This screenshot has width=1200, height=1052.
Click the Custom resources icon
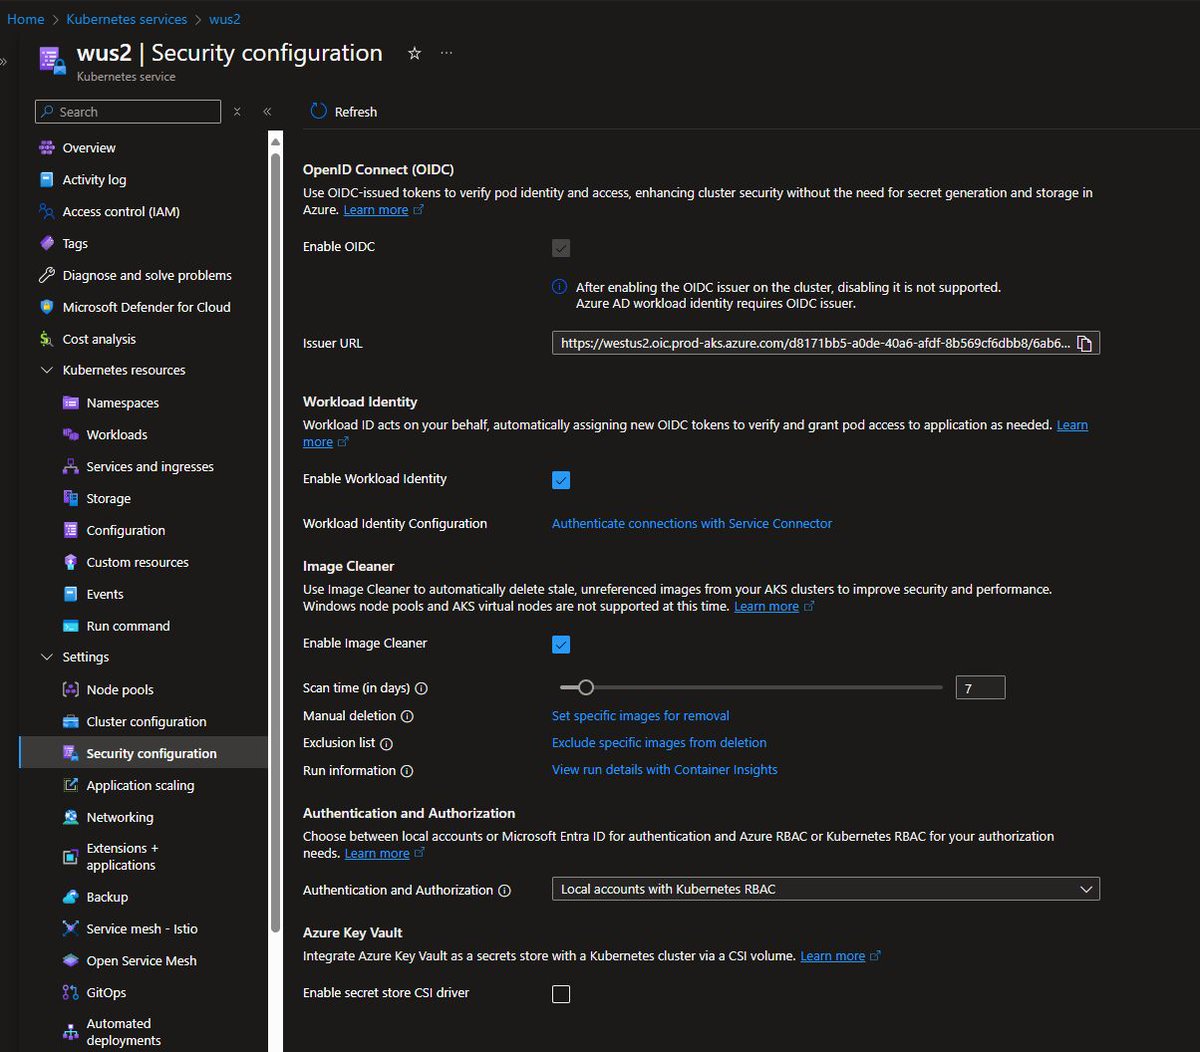(70, 562)
